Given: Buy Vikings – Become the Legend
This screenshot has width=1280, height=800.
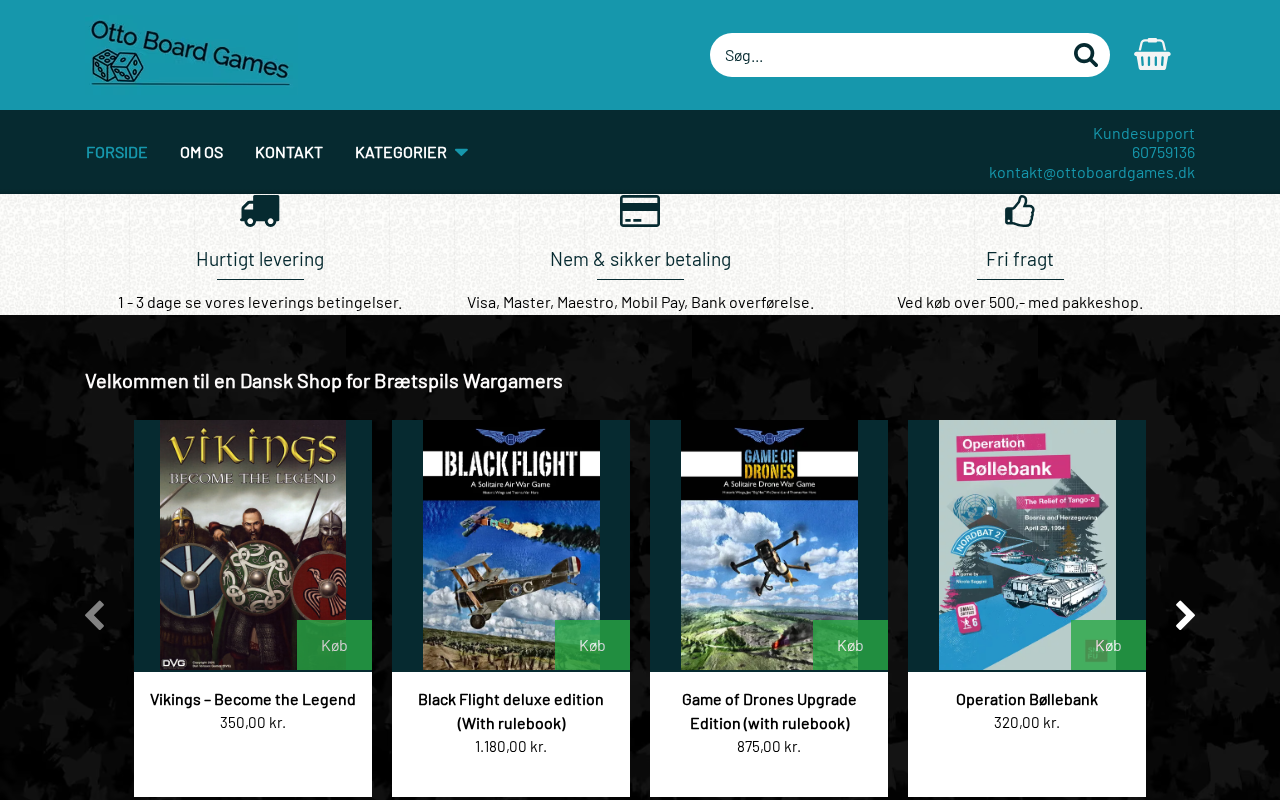Looking at the screenshot, I should [x=334, y=645].
